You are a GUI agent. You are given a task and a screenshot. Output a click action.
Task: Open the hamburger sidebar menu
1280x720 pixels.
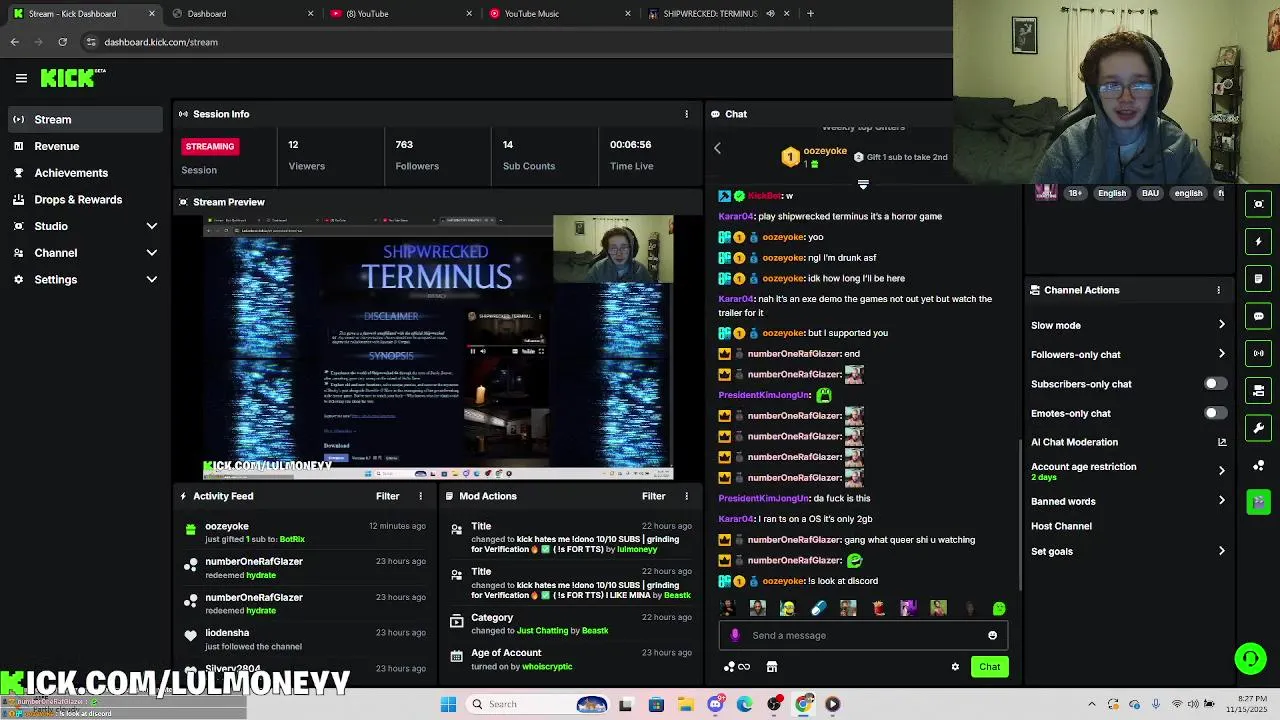click(21, 78)
